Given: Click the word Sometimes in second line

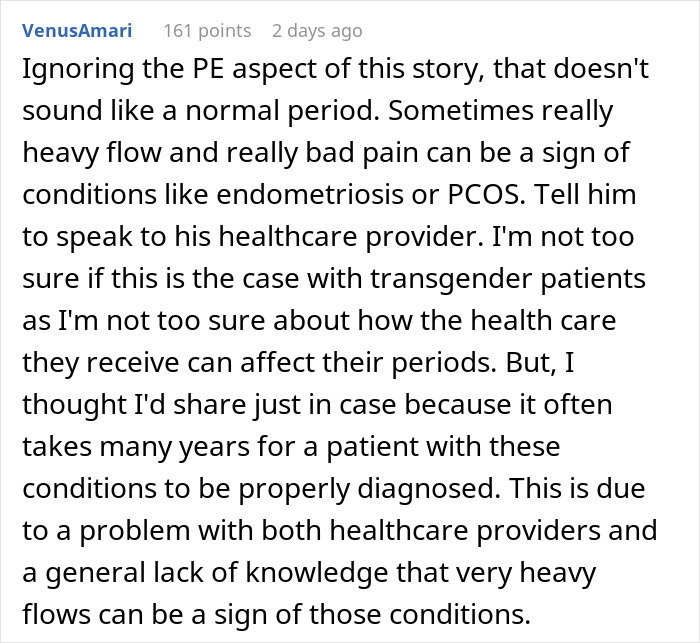Looking at the screenshot, I should 461,111.
